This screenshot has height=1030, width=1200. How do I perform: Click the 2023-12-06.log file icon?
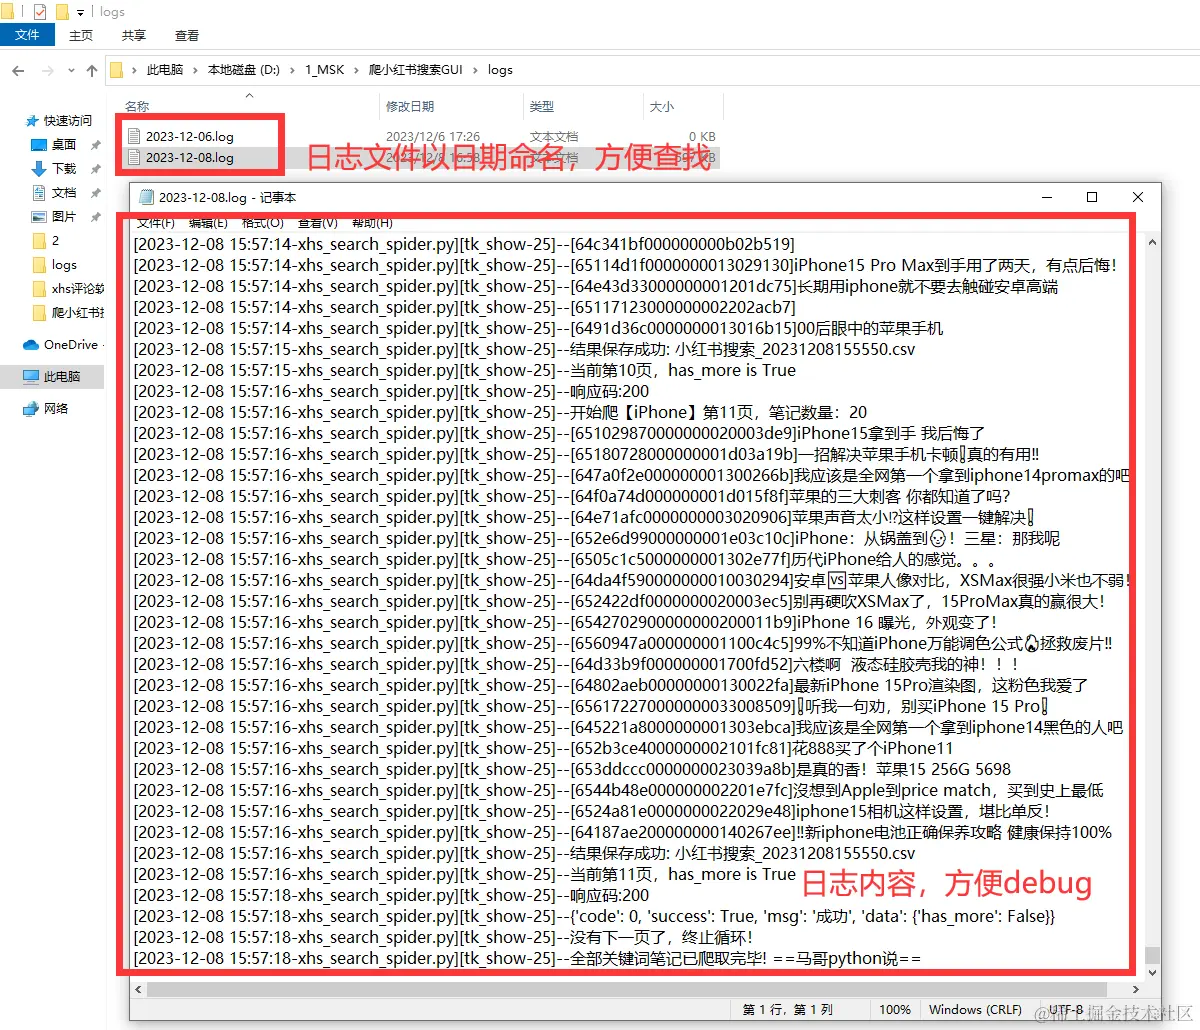pos(134,136)
